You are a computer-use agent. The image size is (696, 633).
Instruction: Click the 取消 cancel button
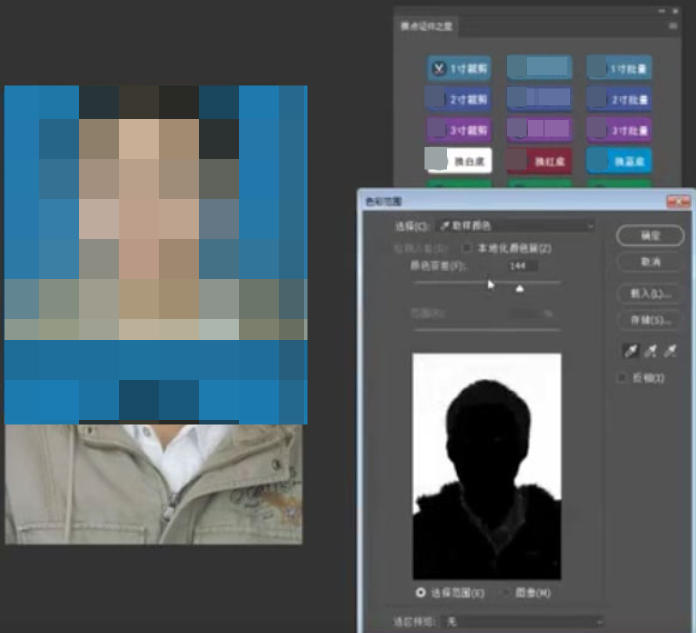[650, 262]
